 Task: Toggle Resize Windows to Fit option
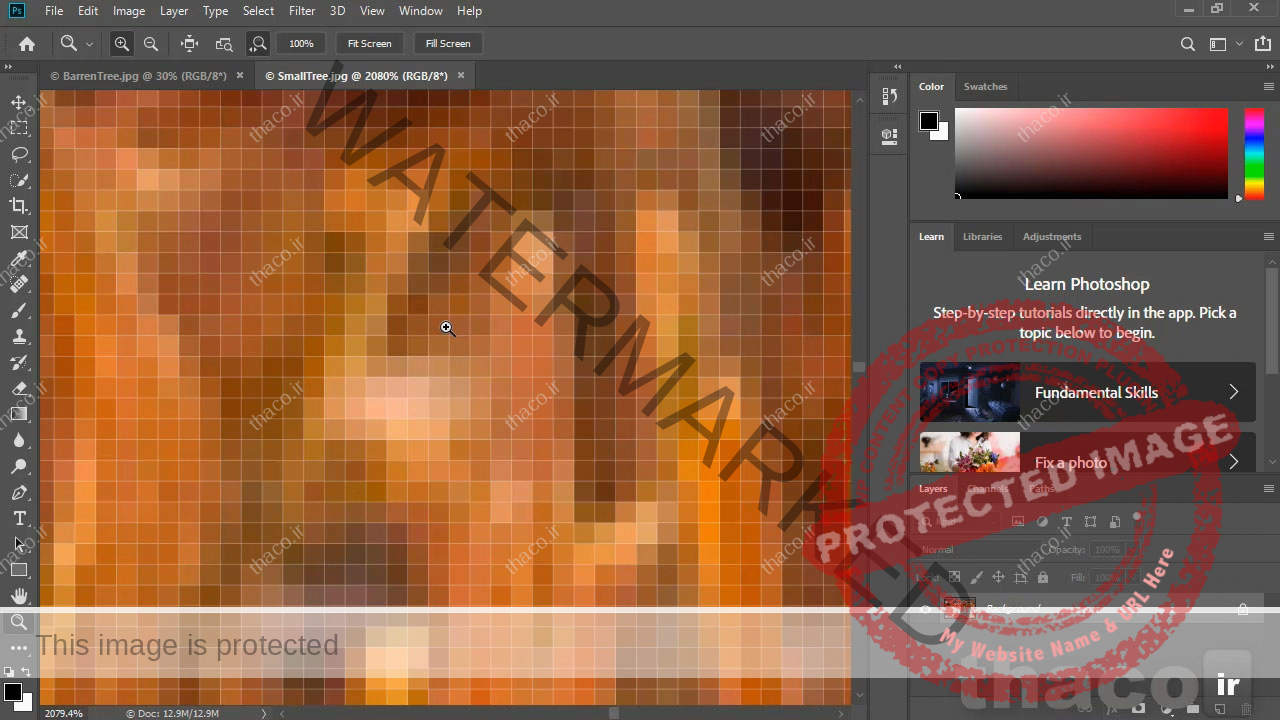(189, 43)
